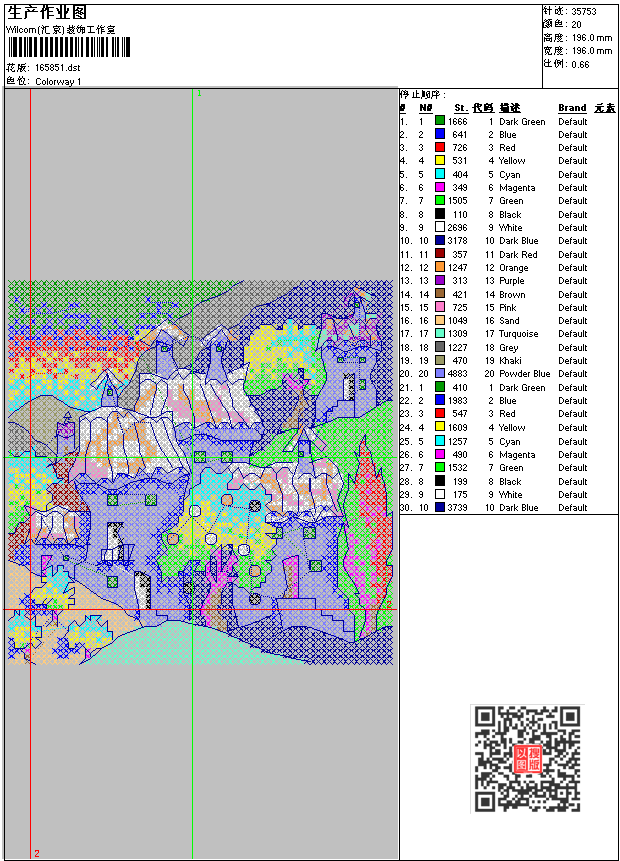Choose the Grey swatch beside 1227

click(439, 348)
